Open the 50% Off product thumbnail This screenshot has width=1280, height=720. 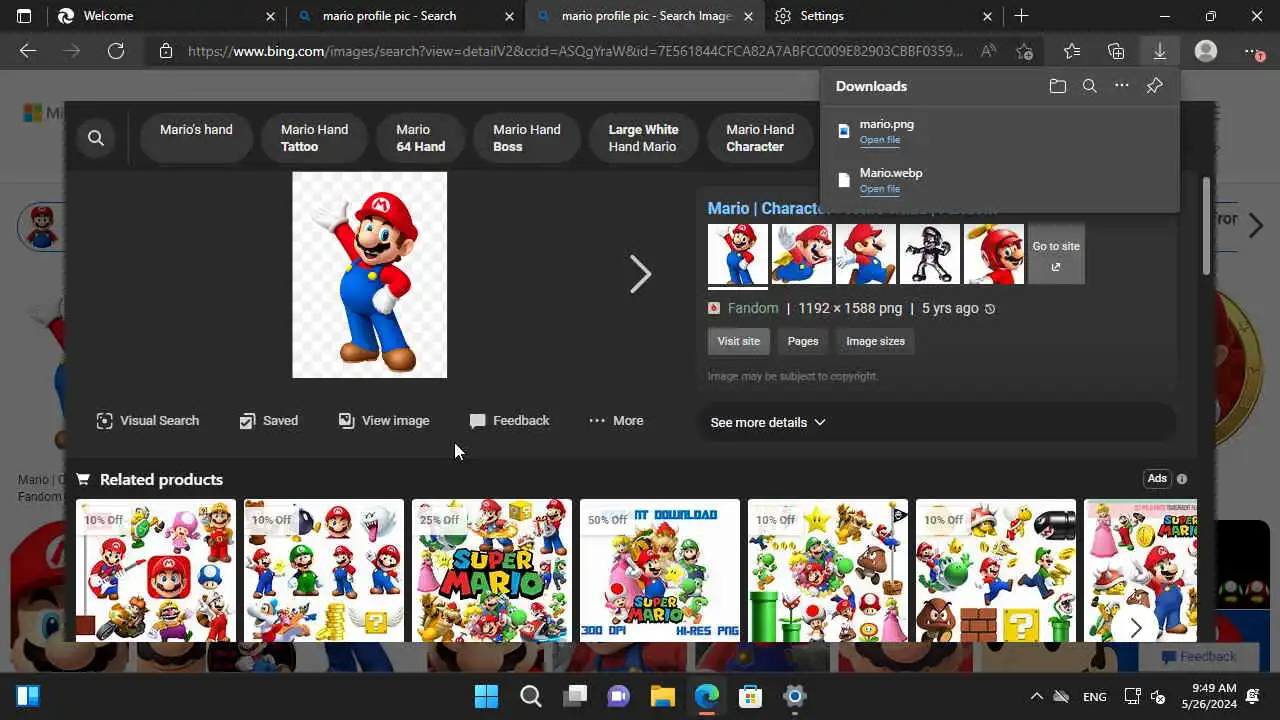click(660, 570)
